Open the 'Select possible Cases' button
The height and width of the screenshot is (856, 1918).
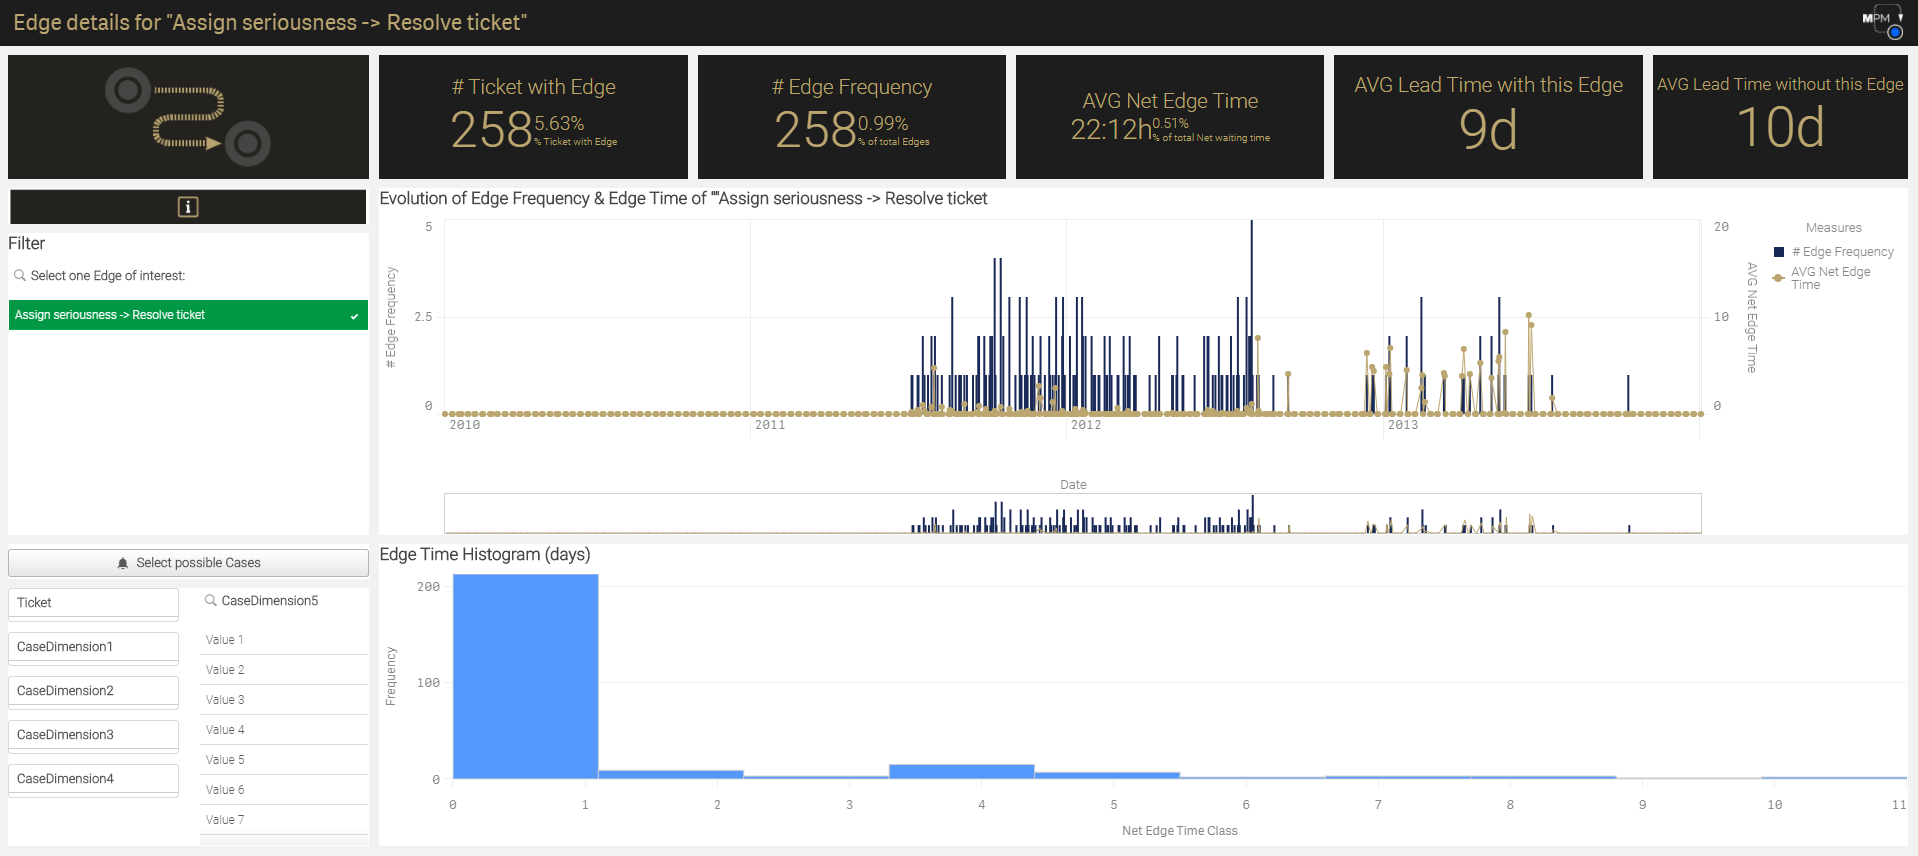[188, 563]
